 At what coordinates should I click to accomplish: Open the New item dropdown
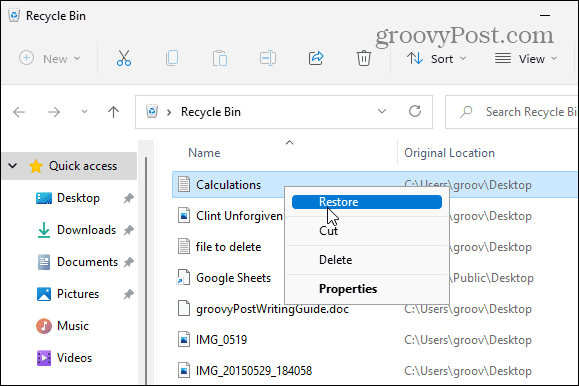(49, 58)
